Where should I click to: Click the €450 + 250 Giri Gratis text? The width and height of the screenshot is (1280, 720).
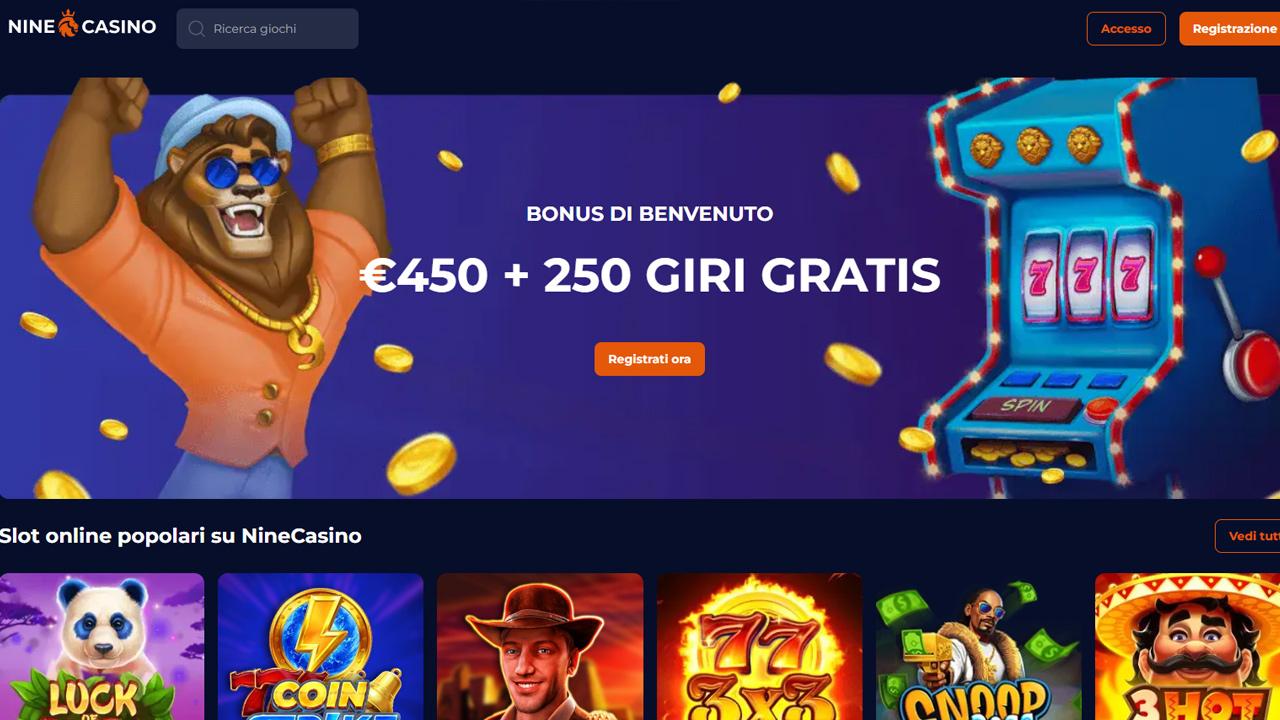click(650, 276)
